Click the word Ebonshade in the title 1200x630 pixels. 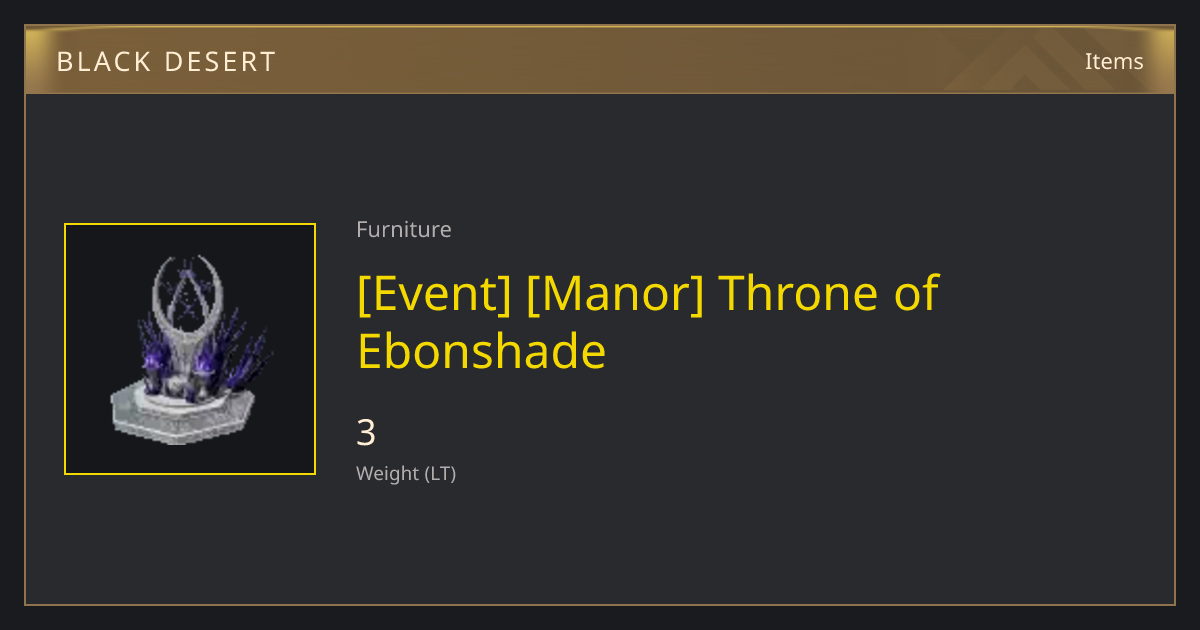tap(482, 351)
